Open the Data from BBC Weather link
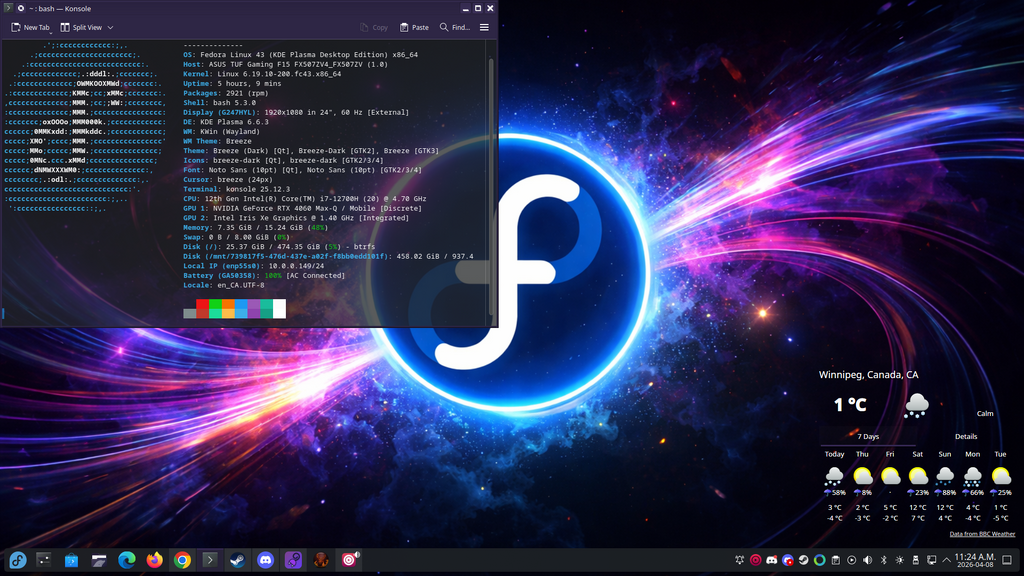This screenshot has height=576, width=1024. click(x=982, y=534)
